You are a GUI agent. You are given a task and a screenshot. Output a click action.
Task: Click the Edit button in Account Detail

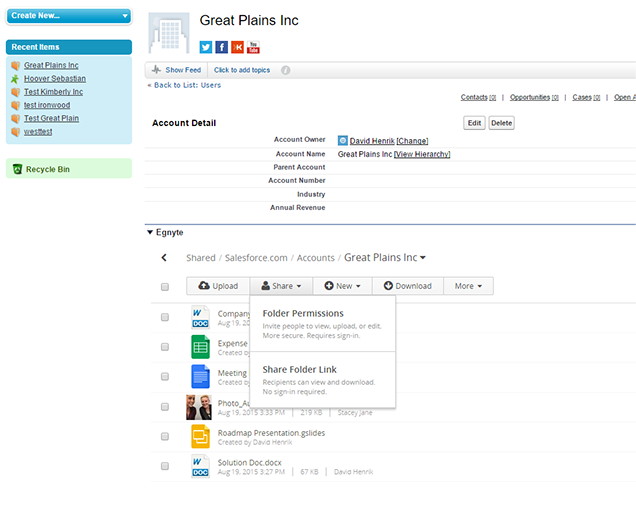click(474, 123)
